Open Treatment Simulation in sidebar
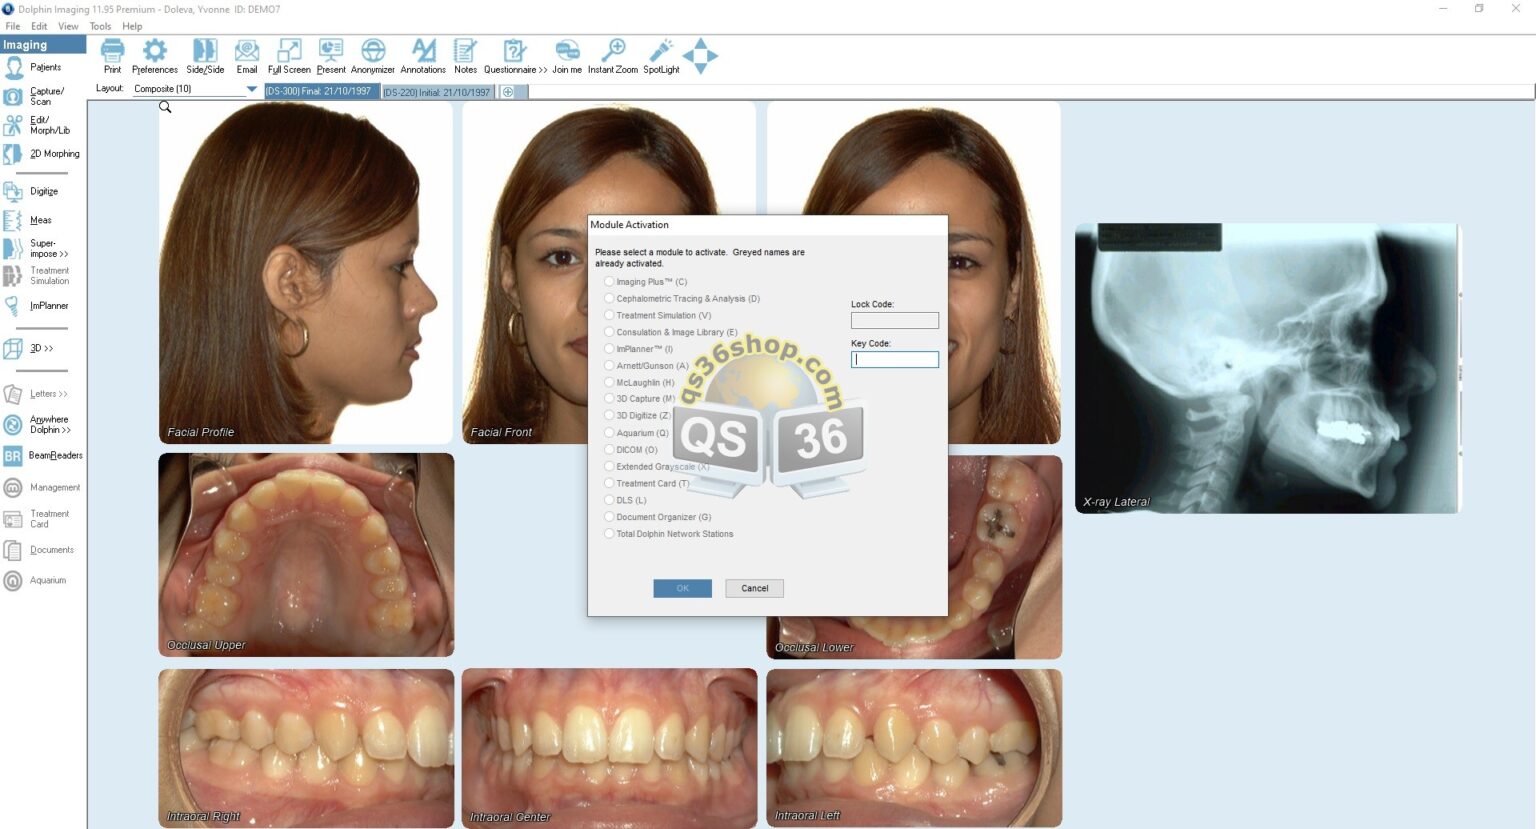The image size is (1536, 829). pyautogui.click(x=37, y=276)
